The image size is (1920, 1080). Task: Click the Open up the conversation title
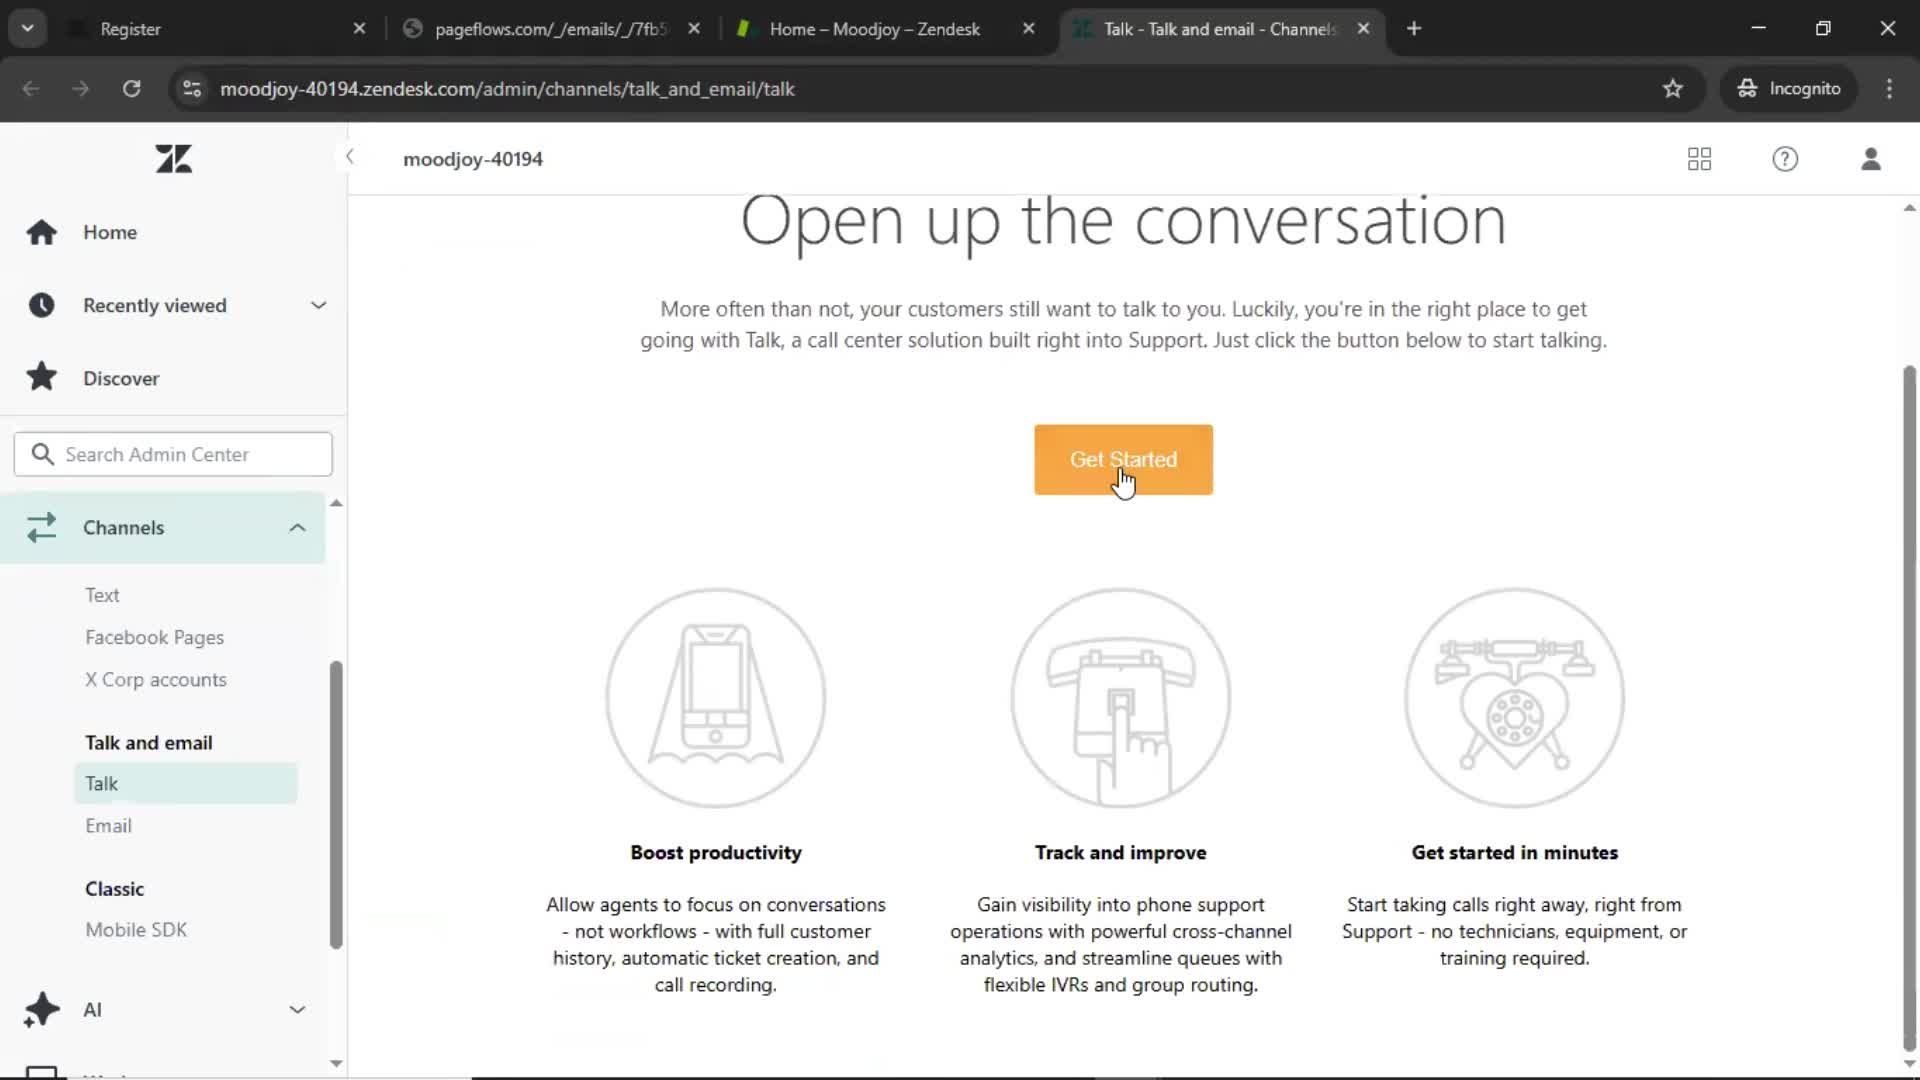[x=1123, y=222]
